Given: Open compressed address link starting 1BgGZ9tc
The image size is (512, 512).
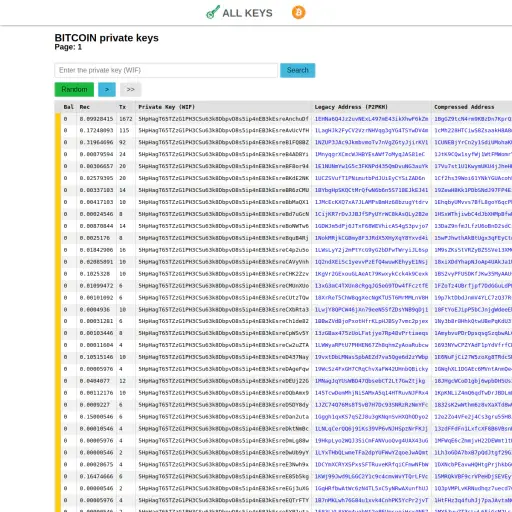Looking at the screenshot, I should point(473,119).
